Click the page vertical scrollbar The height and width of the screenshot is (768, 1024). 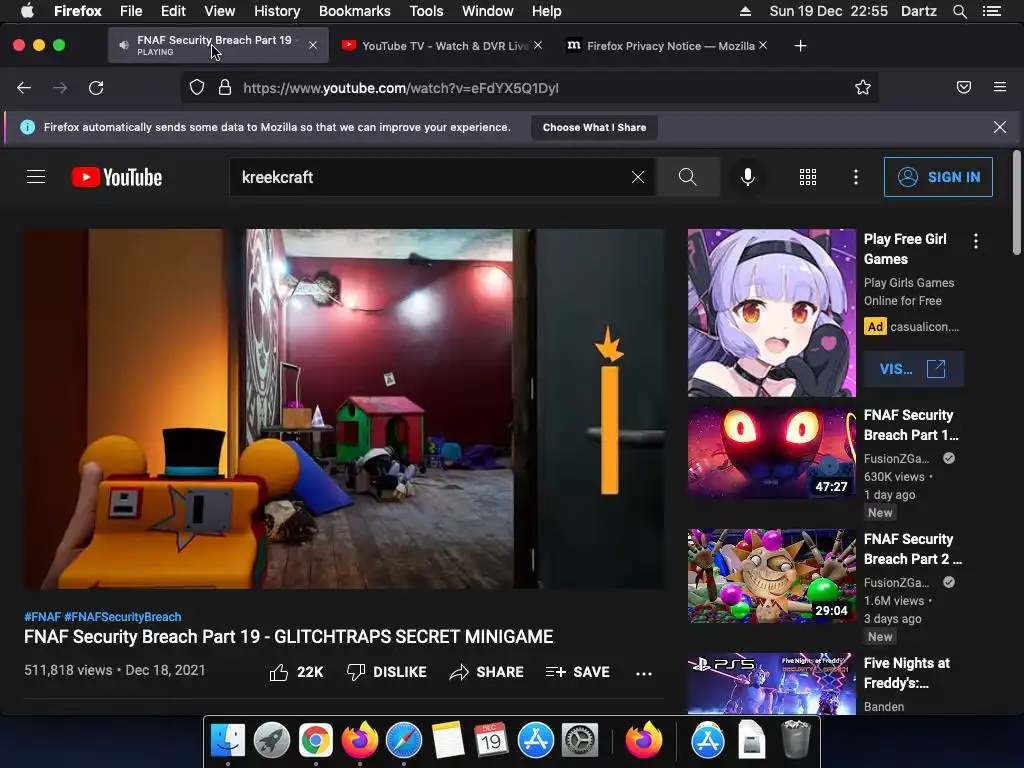pos(1016,202)
